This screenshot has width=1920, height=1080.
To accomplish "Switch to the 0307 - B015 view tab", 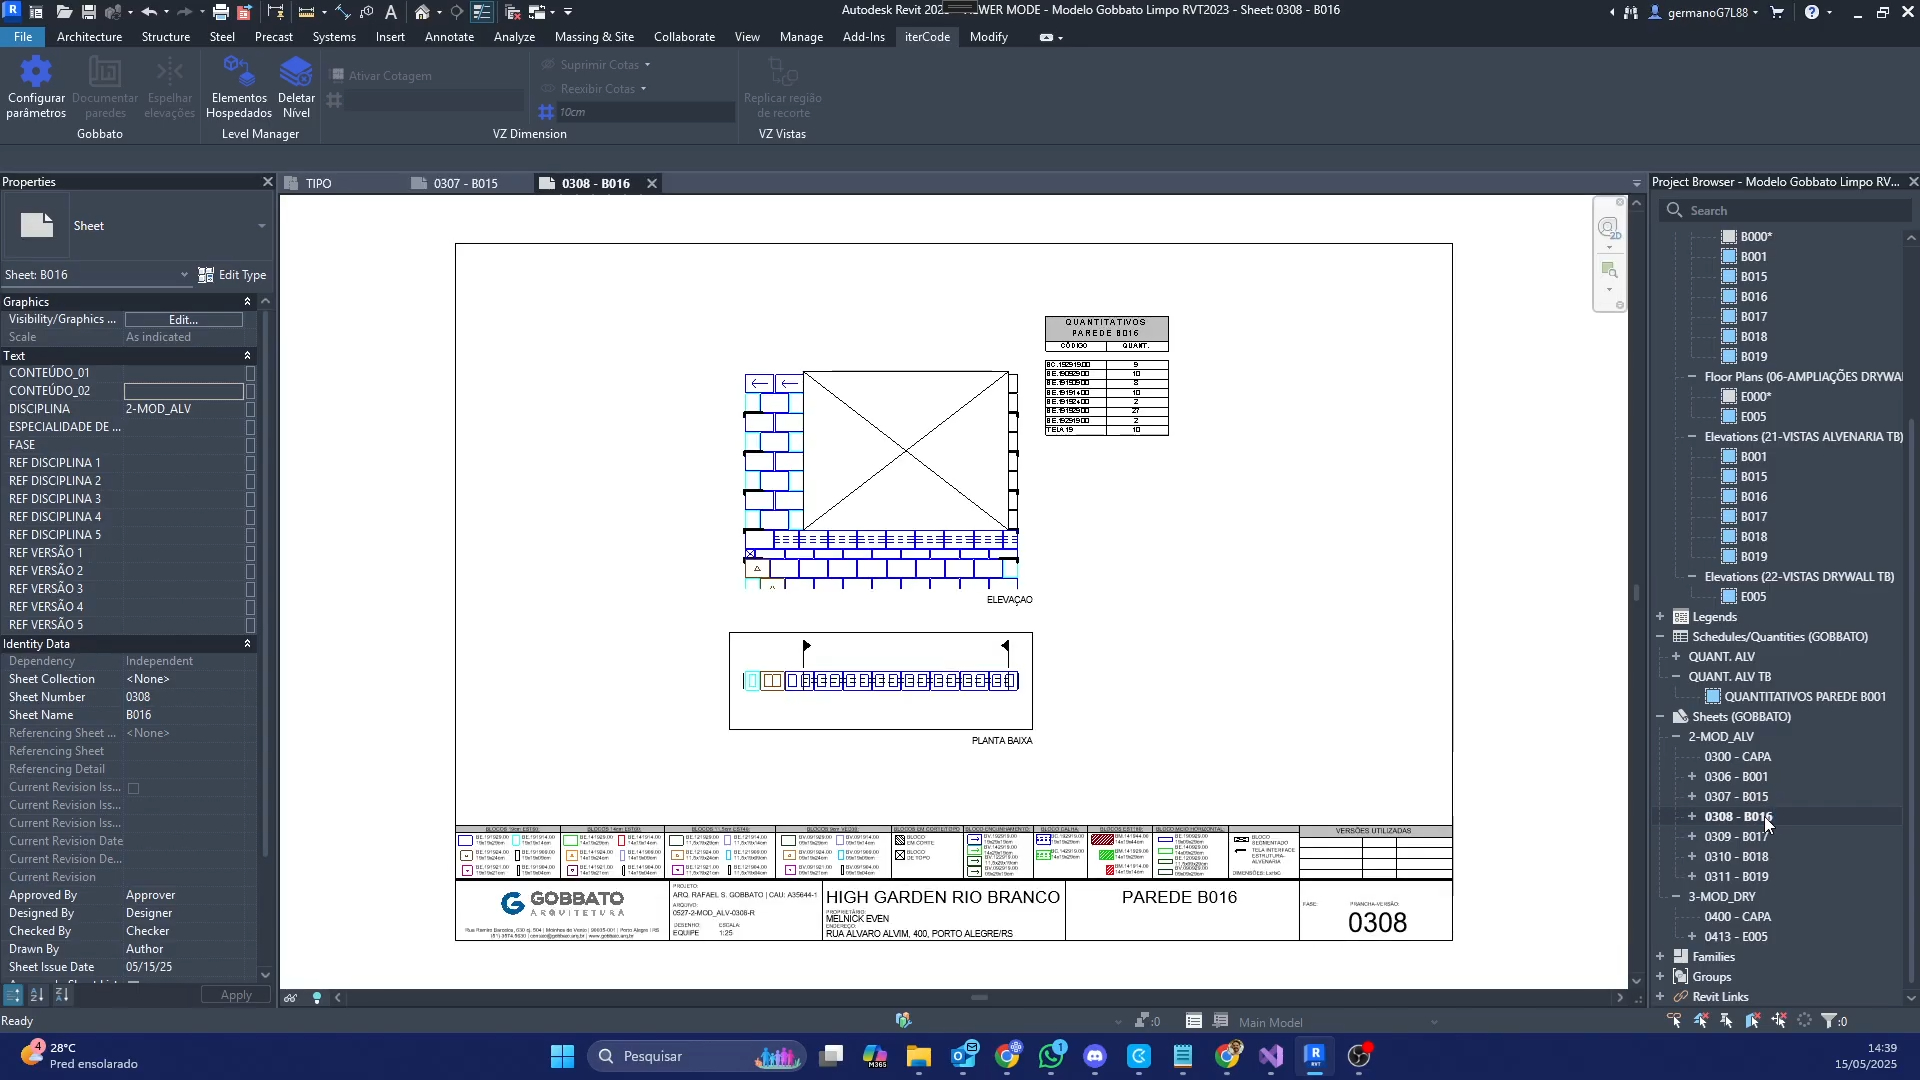I will tap(465, 184).
